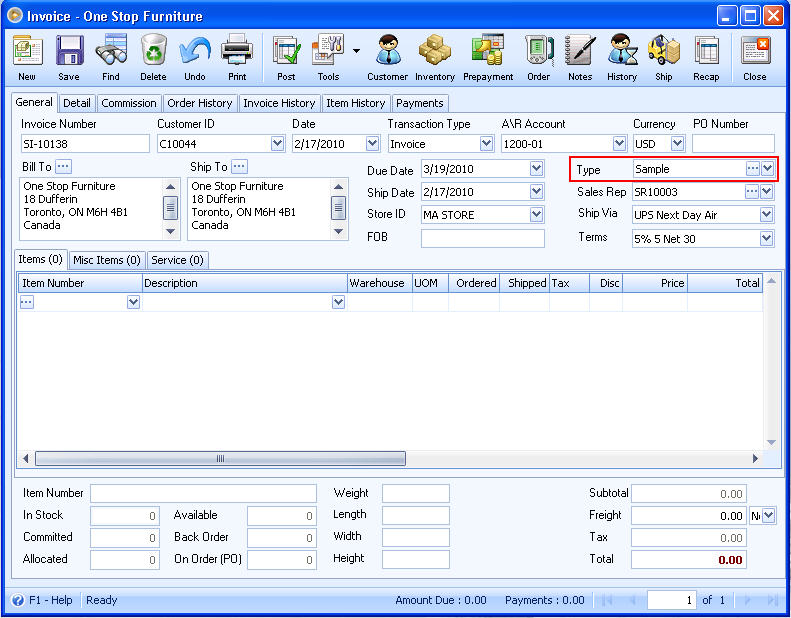This screenshot has width=791, height=618.
Task: Open the Invoice History tab
Action: coord(279,103)
